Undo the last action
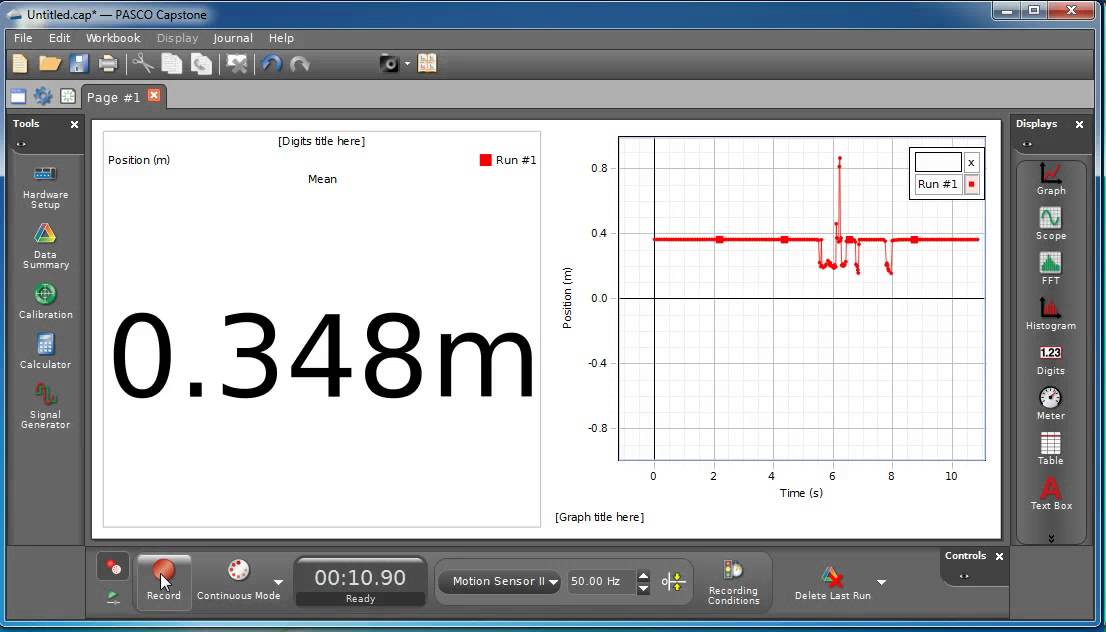Viewport: 1106px width, 632px height. coord(272,63)
